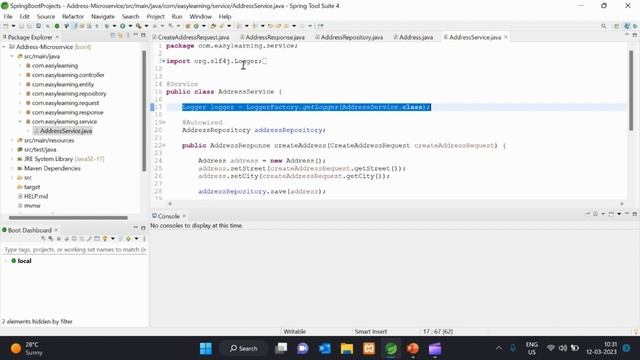Viewport: 640px width, 360px height.
Task: Maximize the Package Explorer panel
Action: [143, 36]
